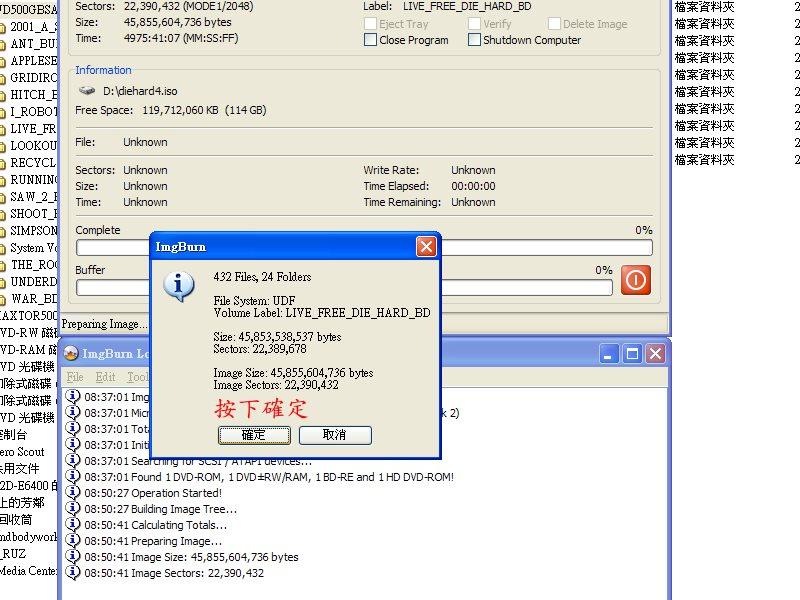The image size is (800, 600).
Task: Toggle the Delete Image checkbox
Action: (554, 24)
